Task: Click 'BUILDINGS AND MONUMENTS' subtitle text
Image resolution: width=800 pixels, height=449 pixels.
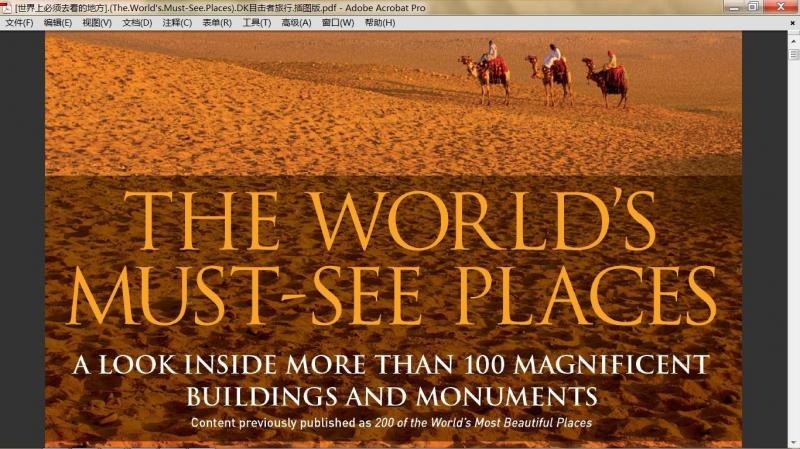Action: (392, 396)
